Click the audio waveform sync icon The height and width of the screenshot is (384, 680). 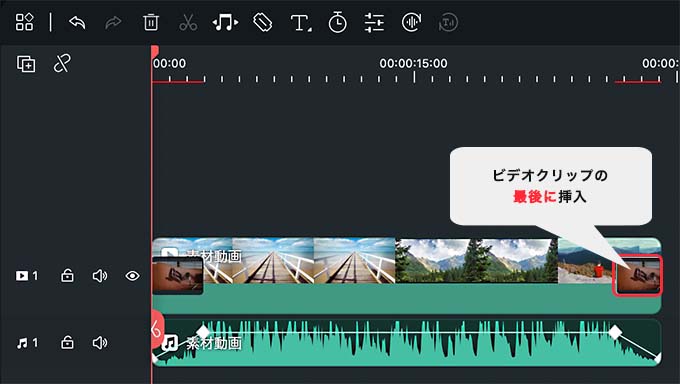click(411, 22)
